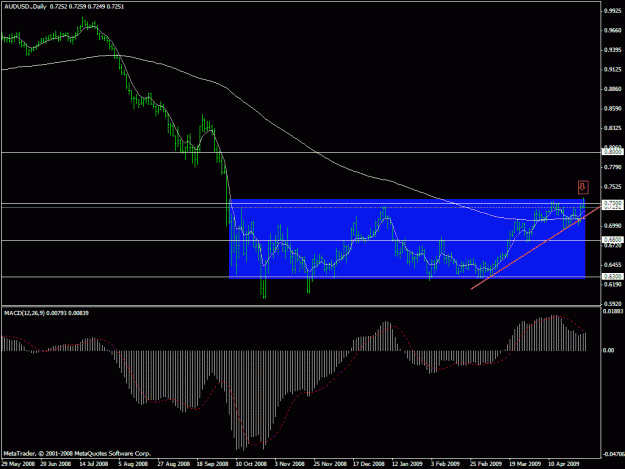This screenshot has width=625, height=469.
Task: Click the 0.9660 price scale value
Action: pyautogui.click(x=613, y=30)
